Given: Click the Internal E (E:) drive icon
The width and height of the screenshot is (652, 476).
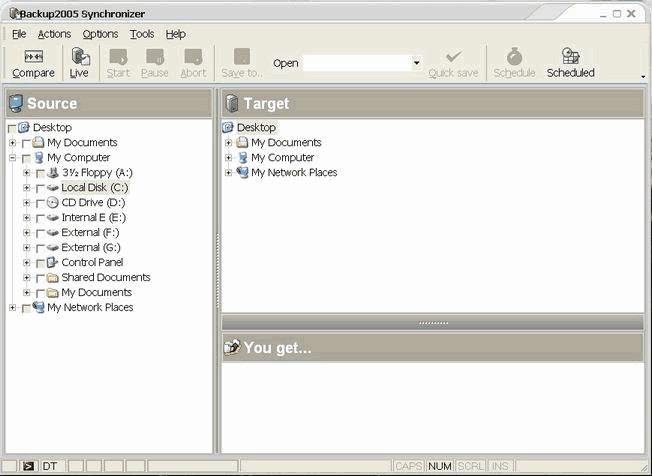Looking at the screenshot, I should click(x=52, y=217).
